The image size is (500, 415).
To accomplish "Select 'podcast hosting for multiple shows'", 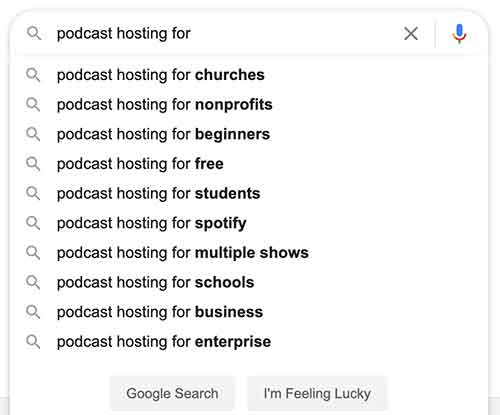I will (248, 253).
